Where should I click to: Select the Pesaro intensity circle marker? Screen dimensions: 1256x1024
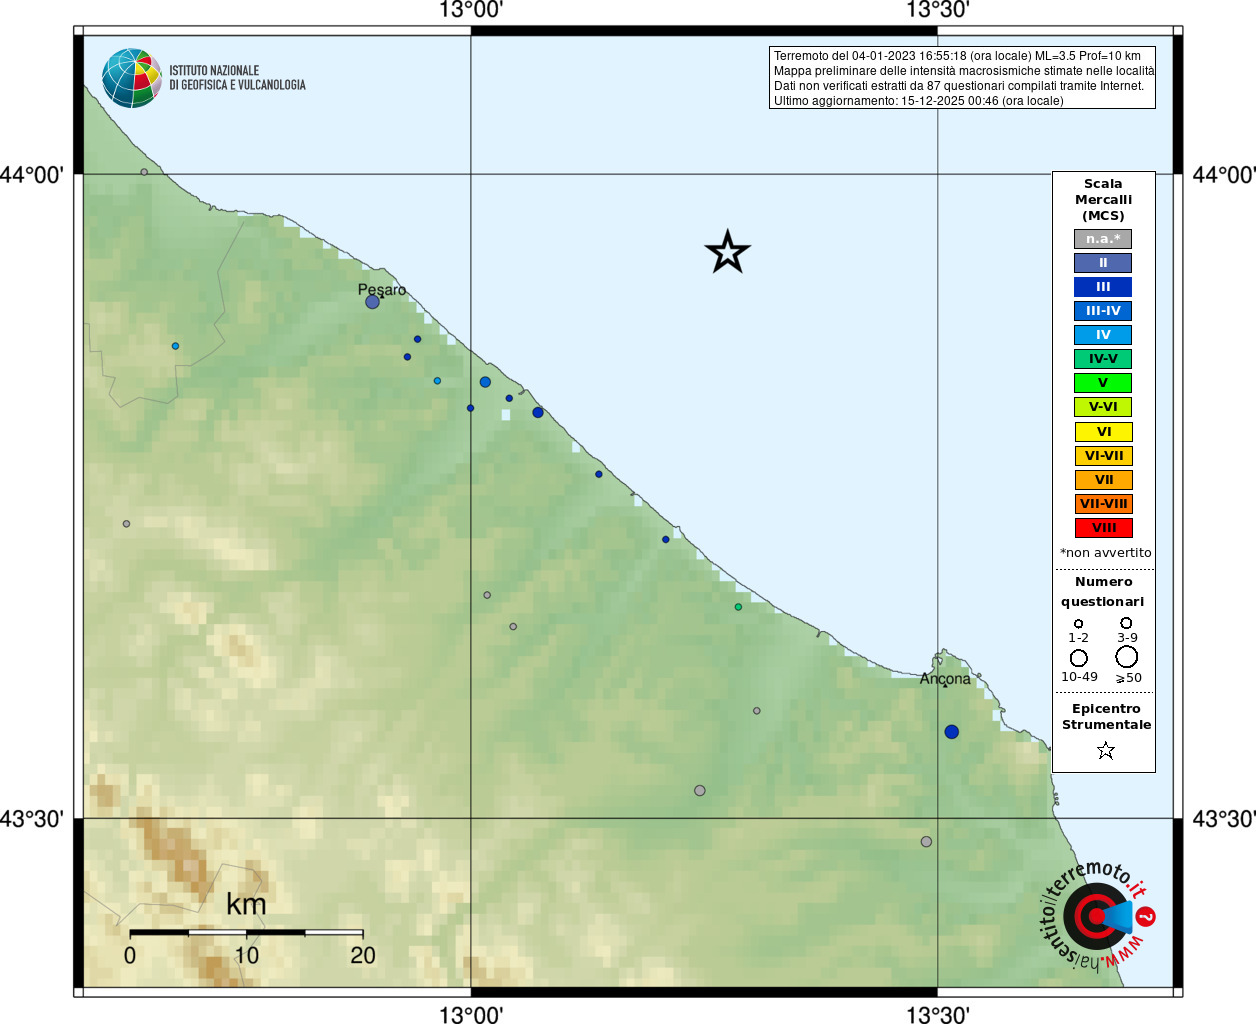(372, 301)
